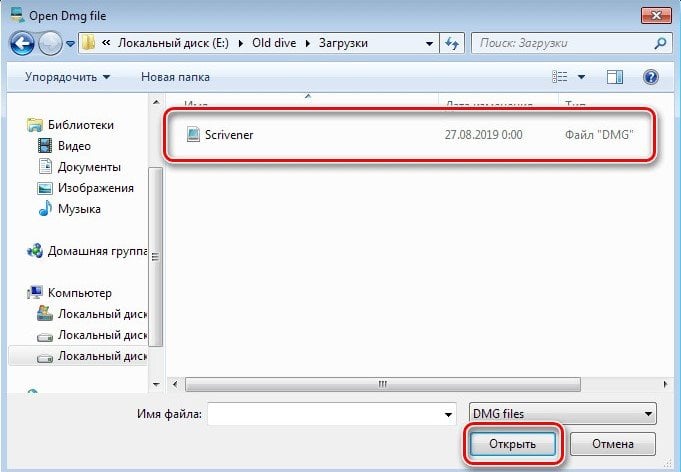Select the second Локальный диск under Компьютер
Screen dimensions: 681x472
click(x=102, y=335)
